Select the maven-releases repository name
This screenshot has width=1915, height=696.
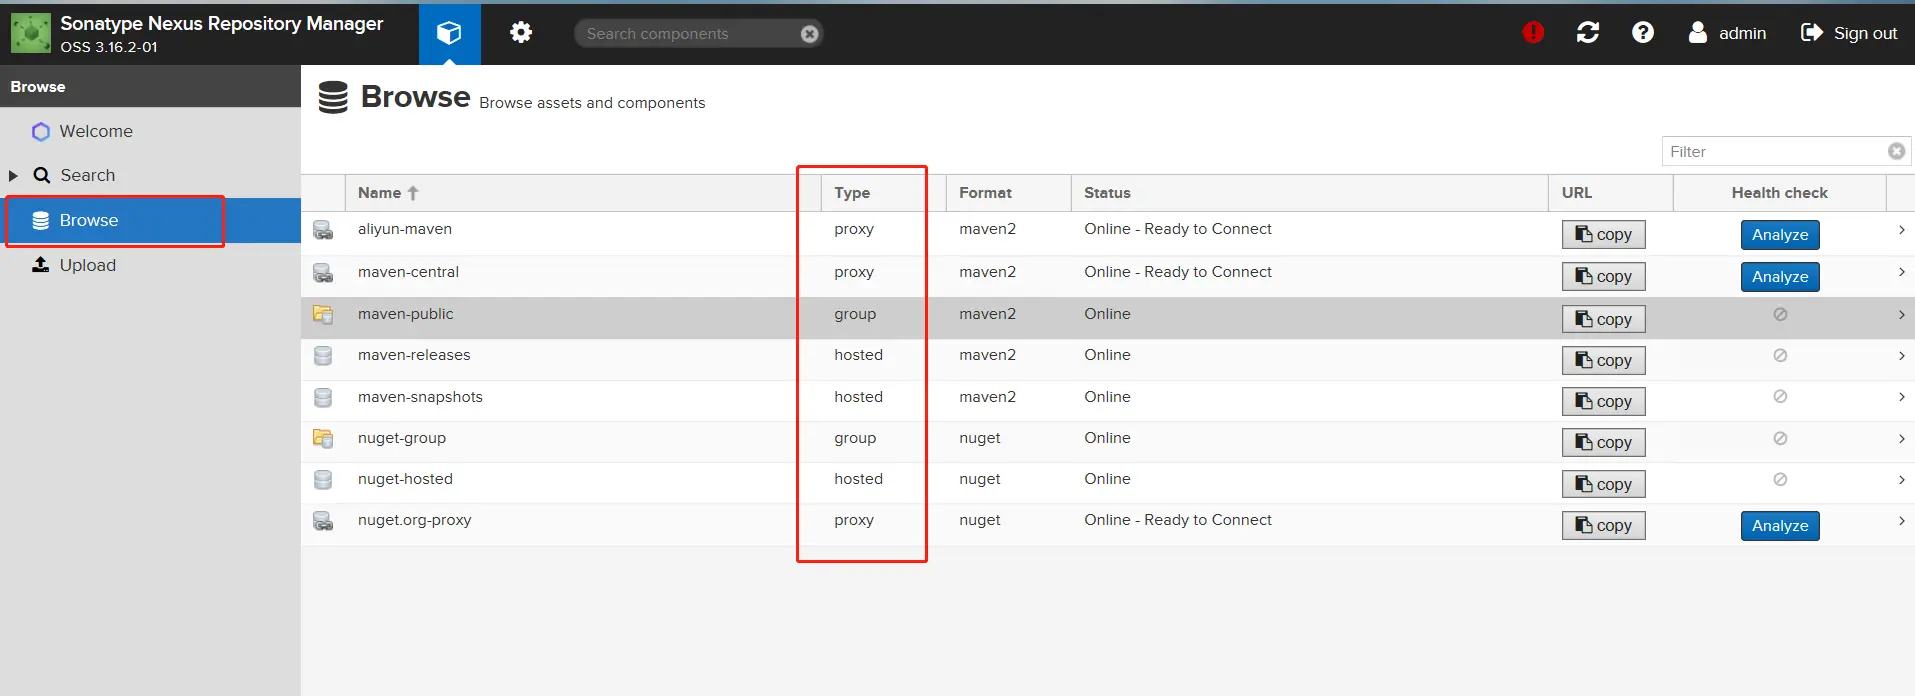(414, 355)
